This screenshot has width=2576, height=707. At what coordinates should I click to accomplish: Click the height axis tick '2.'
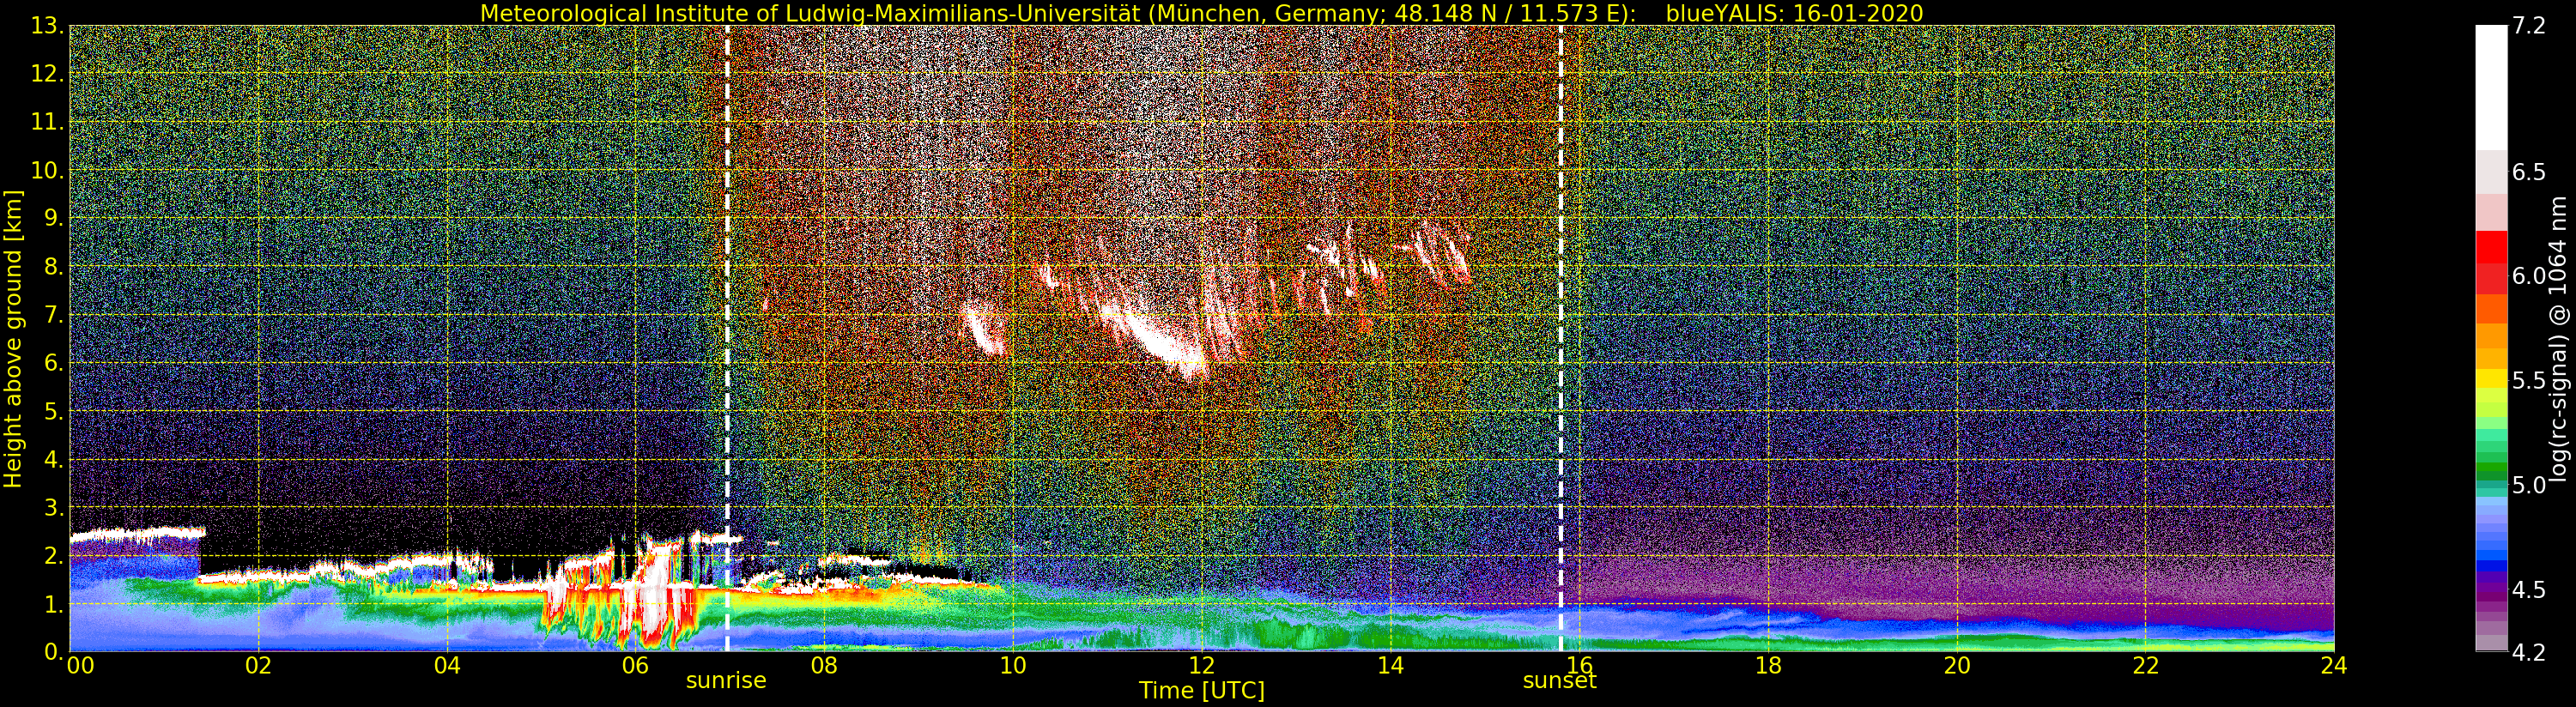click(x=54, y=555)
